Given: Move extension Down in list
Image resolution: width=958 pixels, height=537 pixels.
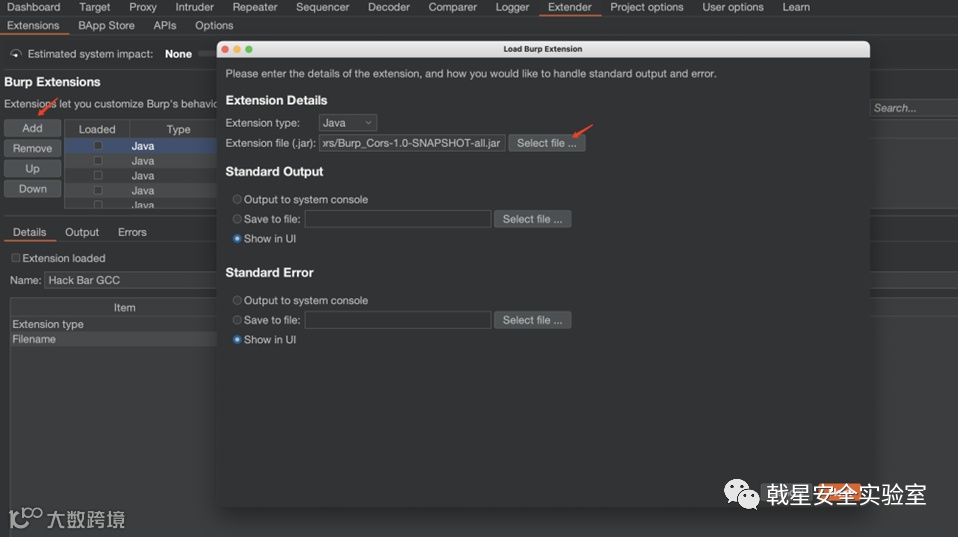Looking at the screenshot, I should 32,189.
